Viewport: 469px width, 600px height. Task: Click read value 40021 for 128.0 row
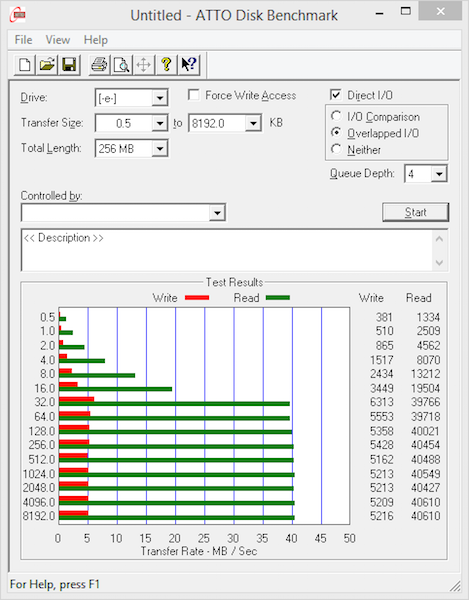(425, 431)
